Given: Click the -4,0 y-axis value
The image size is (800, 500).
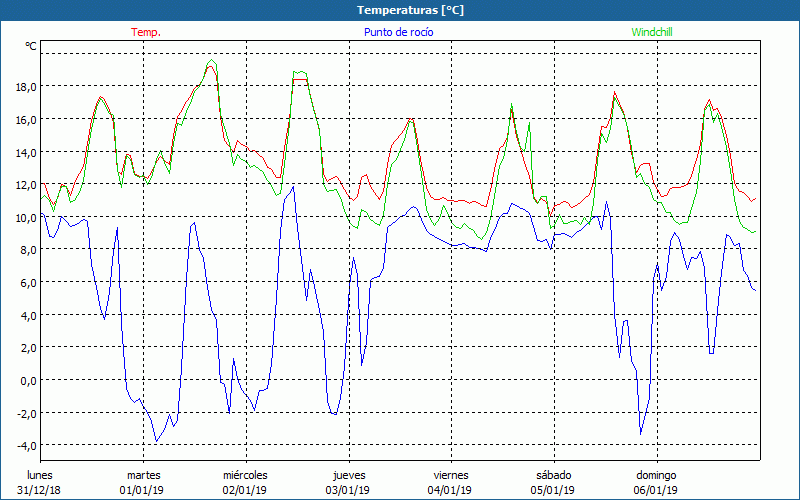Looking at the screenshot, I should 27,446.
